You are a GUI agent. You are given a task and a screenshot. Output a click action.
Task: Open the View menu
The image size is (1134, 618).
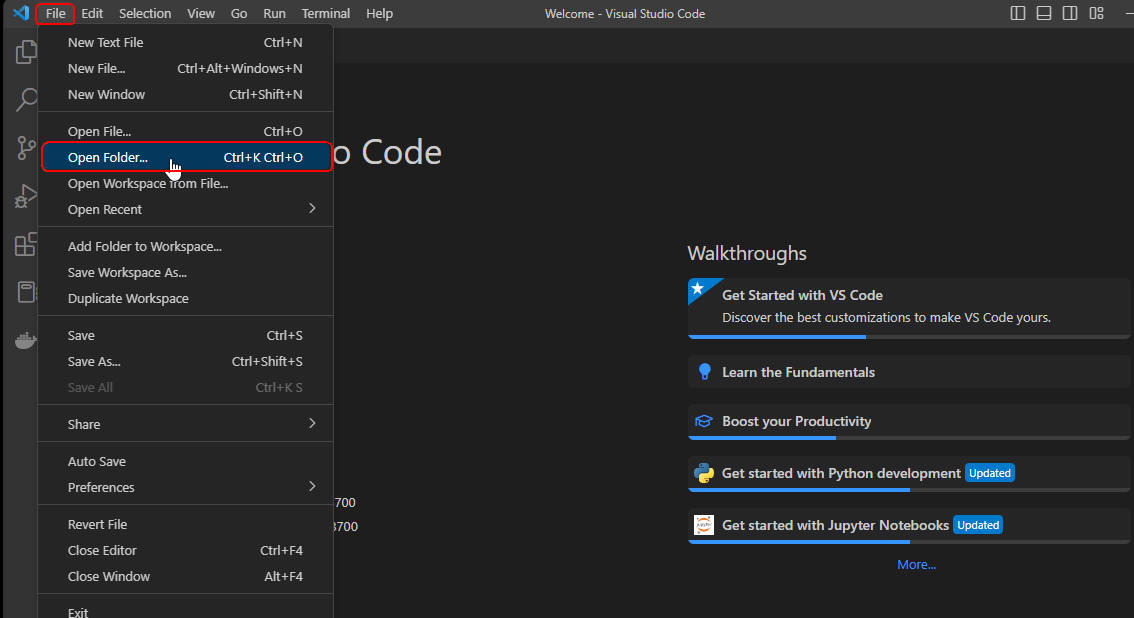pos(201,13)
